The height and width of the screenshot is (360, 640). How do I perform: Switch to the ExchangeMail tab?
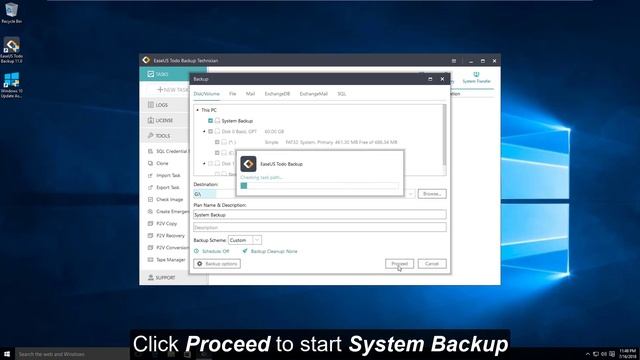click(313, 94)
